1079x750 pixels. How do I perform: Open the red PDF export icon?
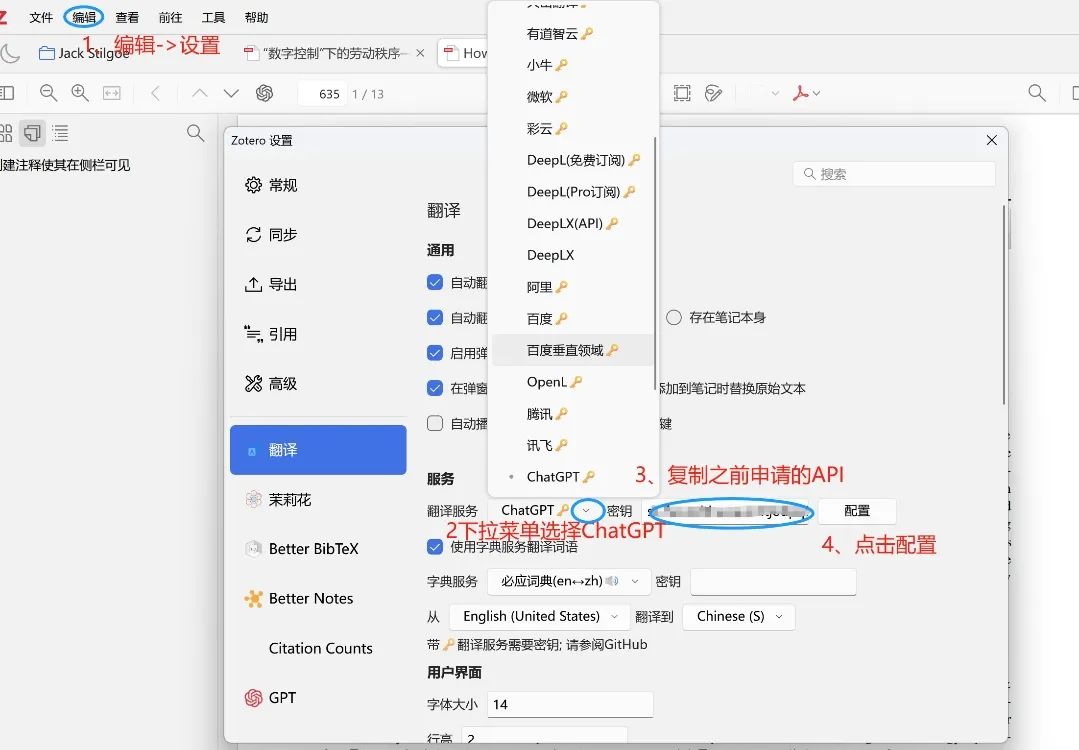click(x=800, y=93)
